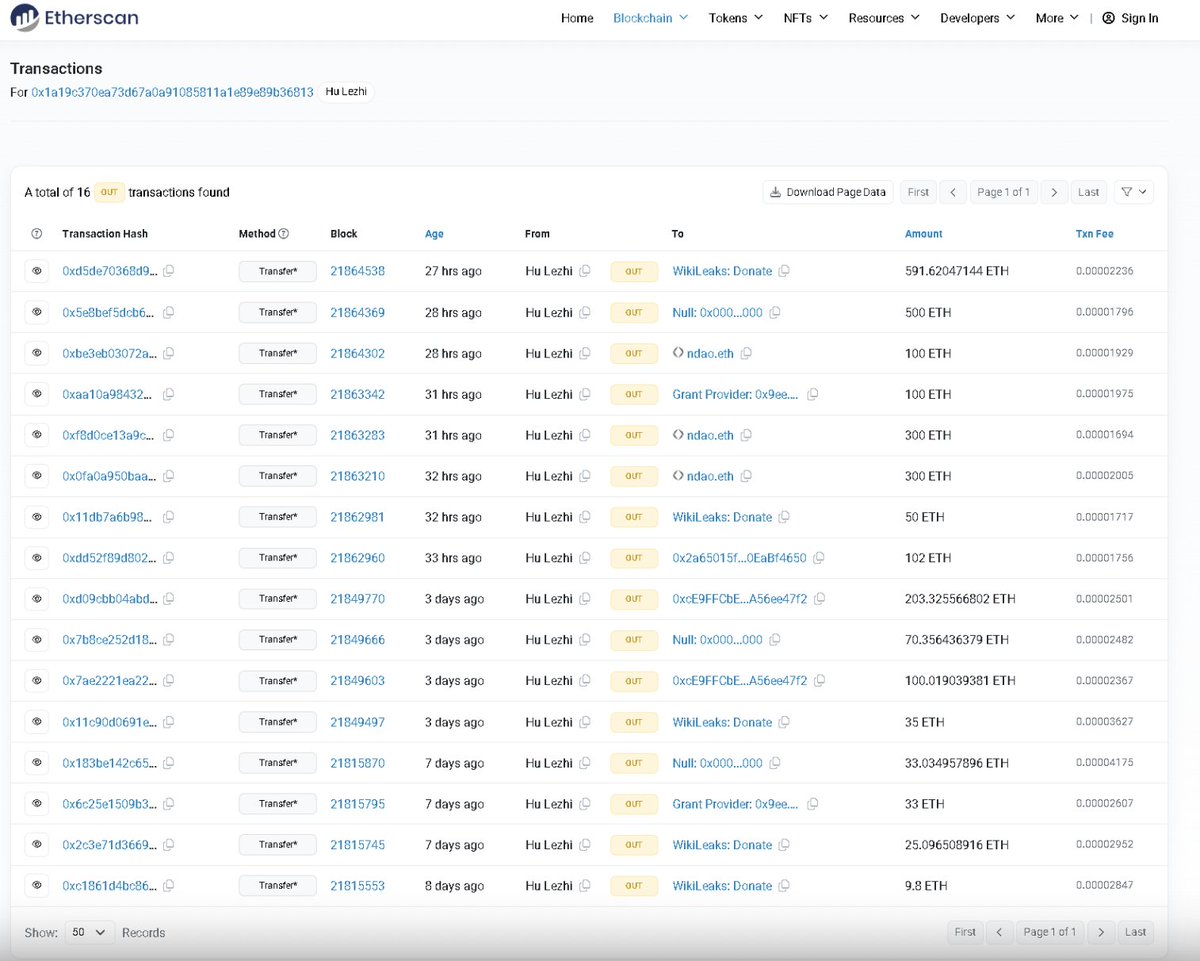
Task: Open the Show 50 records dropdown
Action: [x=90, y=932]
